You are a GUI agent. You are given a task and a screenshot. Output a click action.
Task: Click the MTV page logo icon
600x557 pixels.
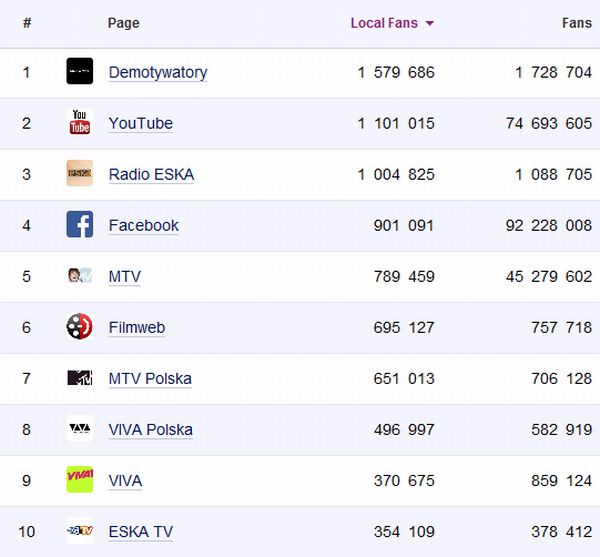coord(80,275)
